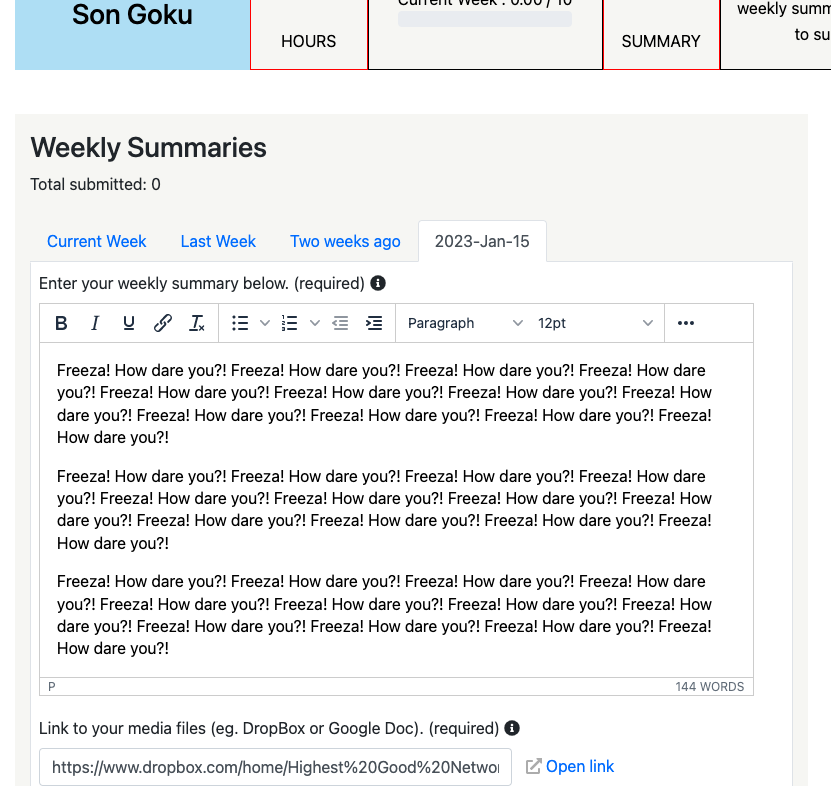Focus the Dropbox media link input field

pos(276,767)
